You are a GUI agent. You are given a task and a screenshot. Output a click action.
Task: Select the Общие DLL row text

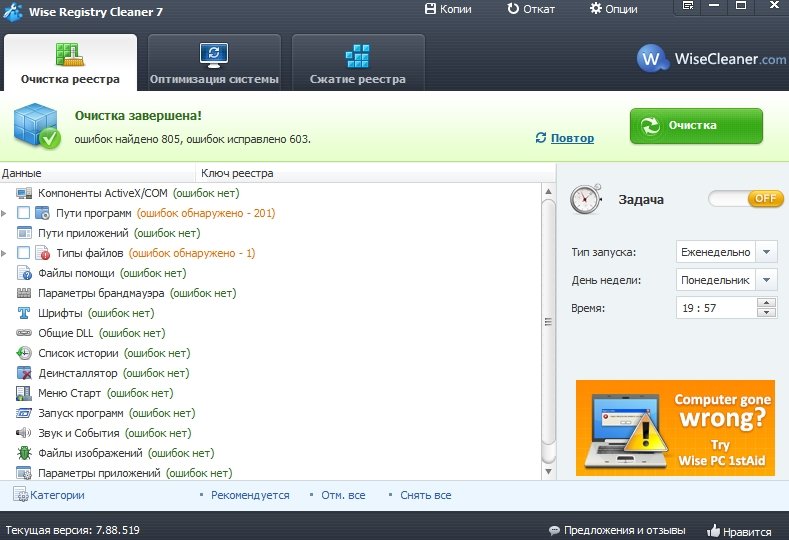click(102, 333)
